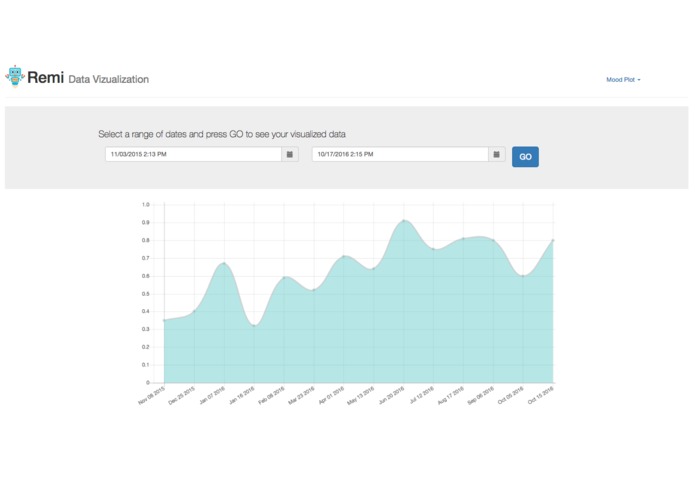Select the Oct 15 2016 last data point

point(553,240)
